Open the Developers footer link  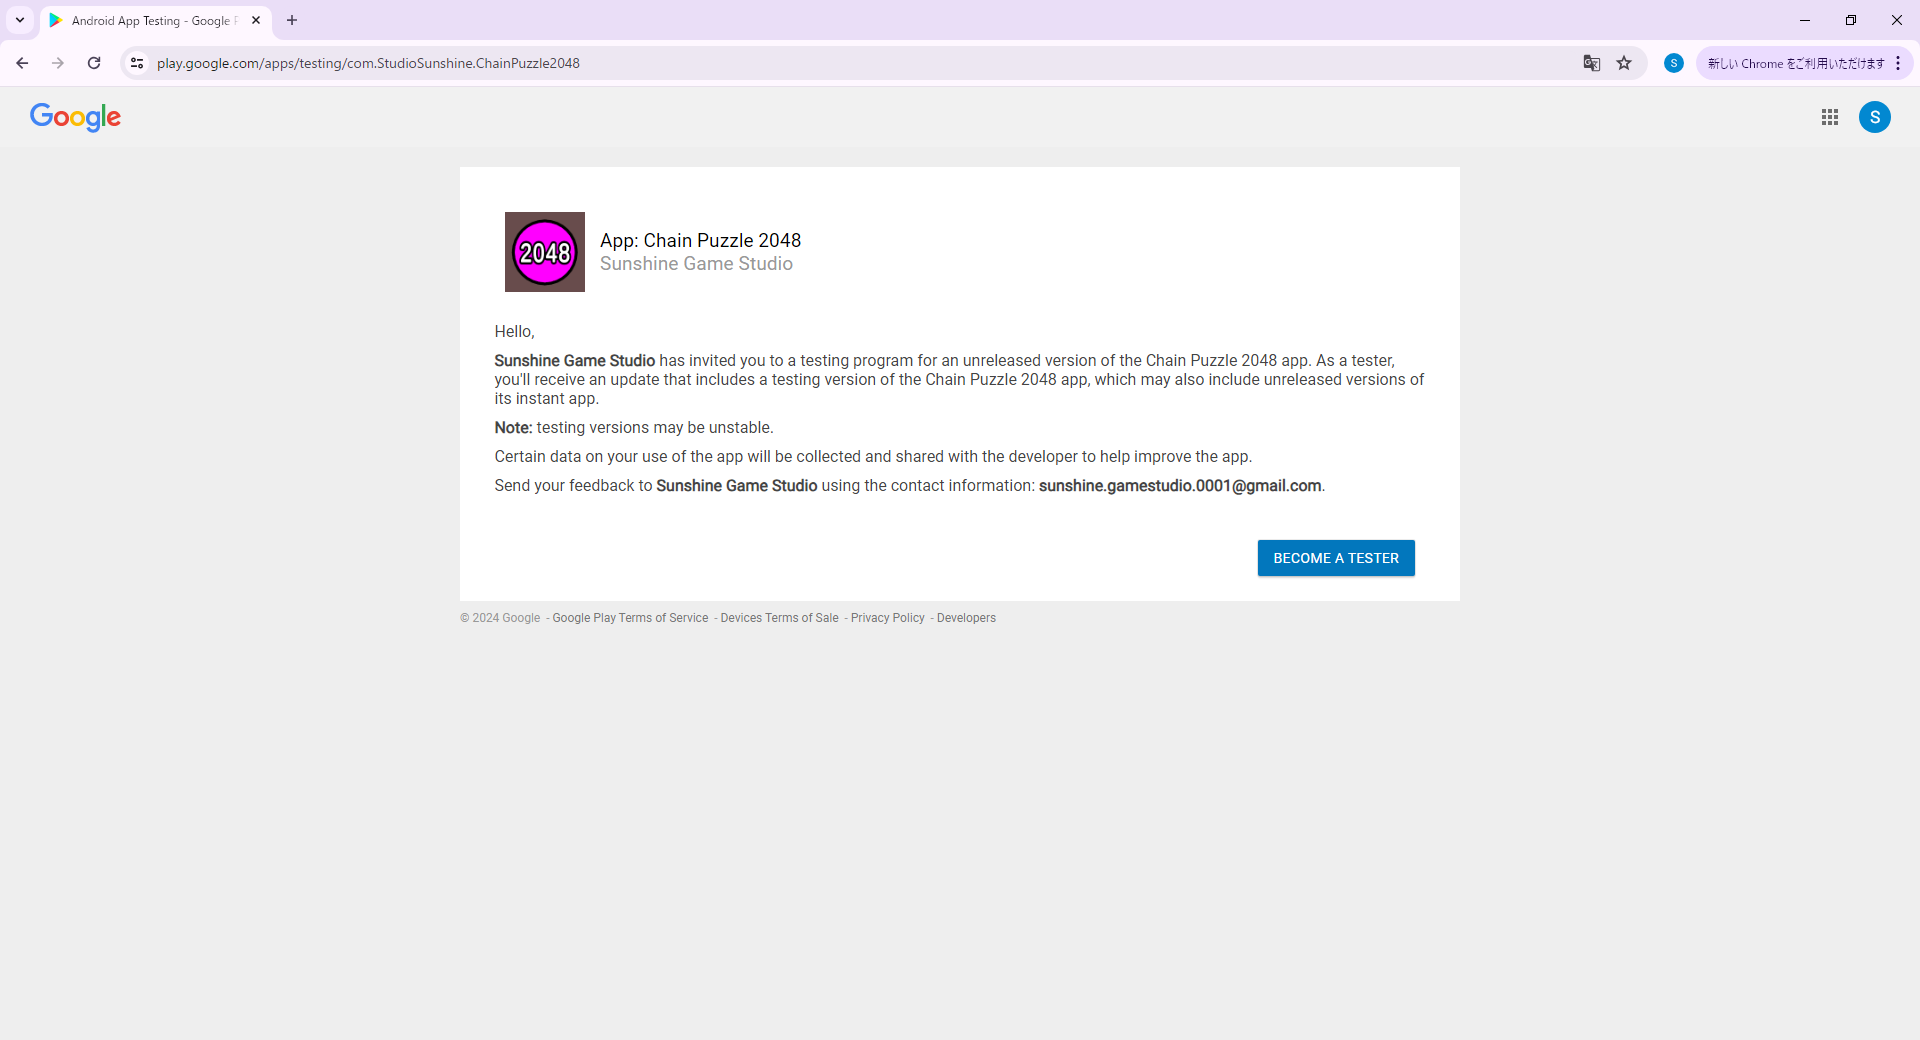966,618
